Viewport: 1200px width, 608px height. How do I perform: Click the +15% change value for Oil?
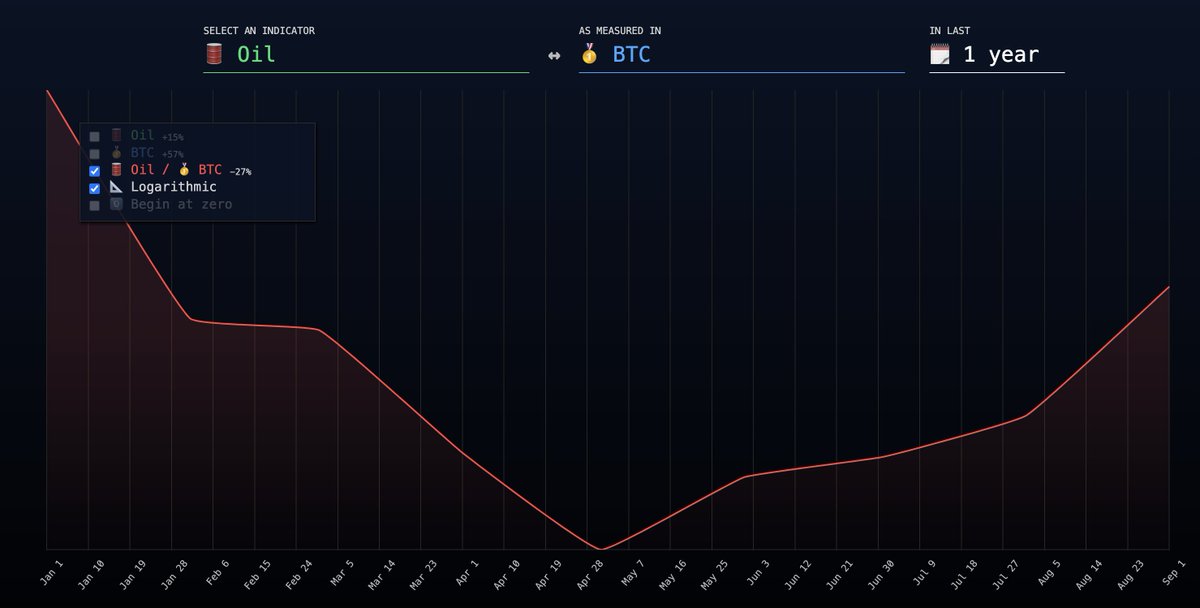(172, 137)
